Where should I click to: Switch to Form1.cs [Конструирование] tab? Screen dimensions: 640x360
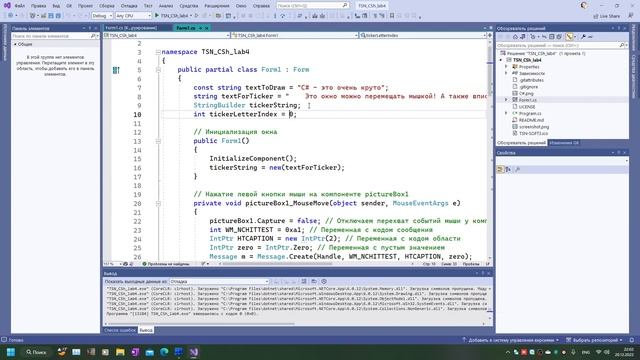click(x=131, y=28)
